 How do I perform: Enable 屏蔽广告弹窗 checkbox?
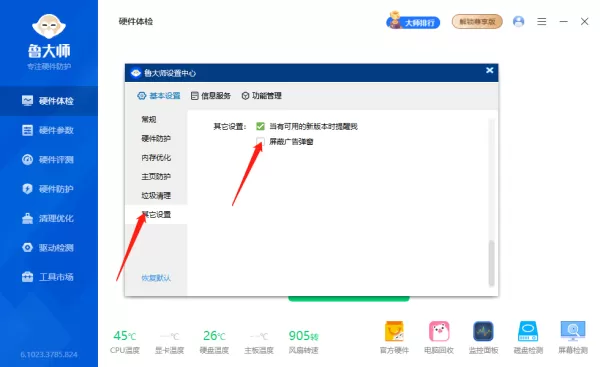(260, 142)
